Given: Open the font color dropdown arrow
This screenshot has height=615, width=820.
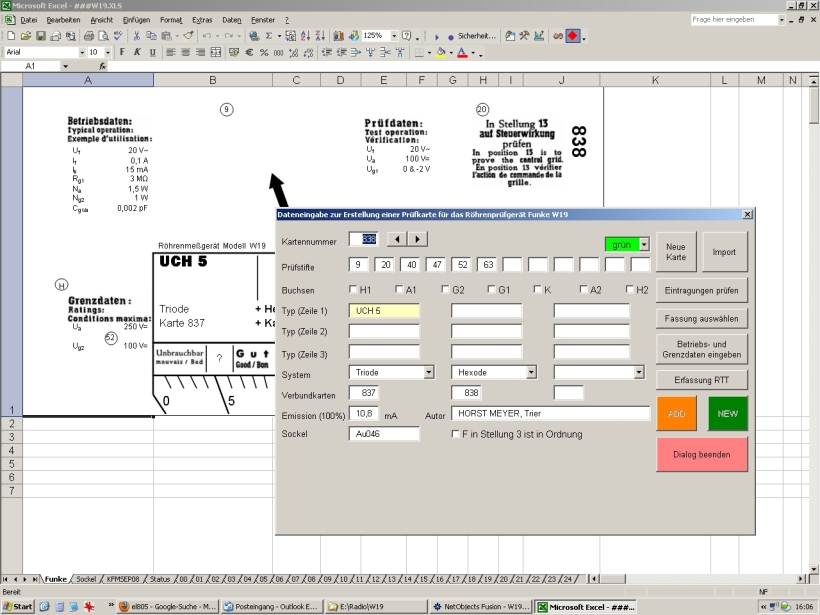Looking at the screenshot, I should (473, 52).
